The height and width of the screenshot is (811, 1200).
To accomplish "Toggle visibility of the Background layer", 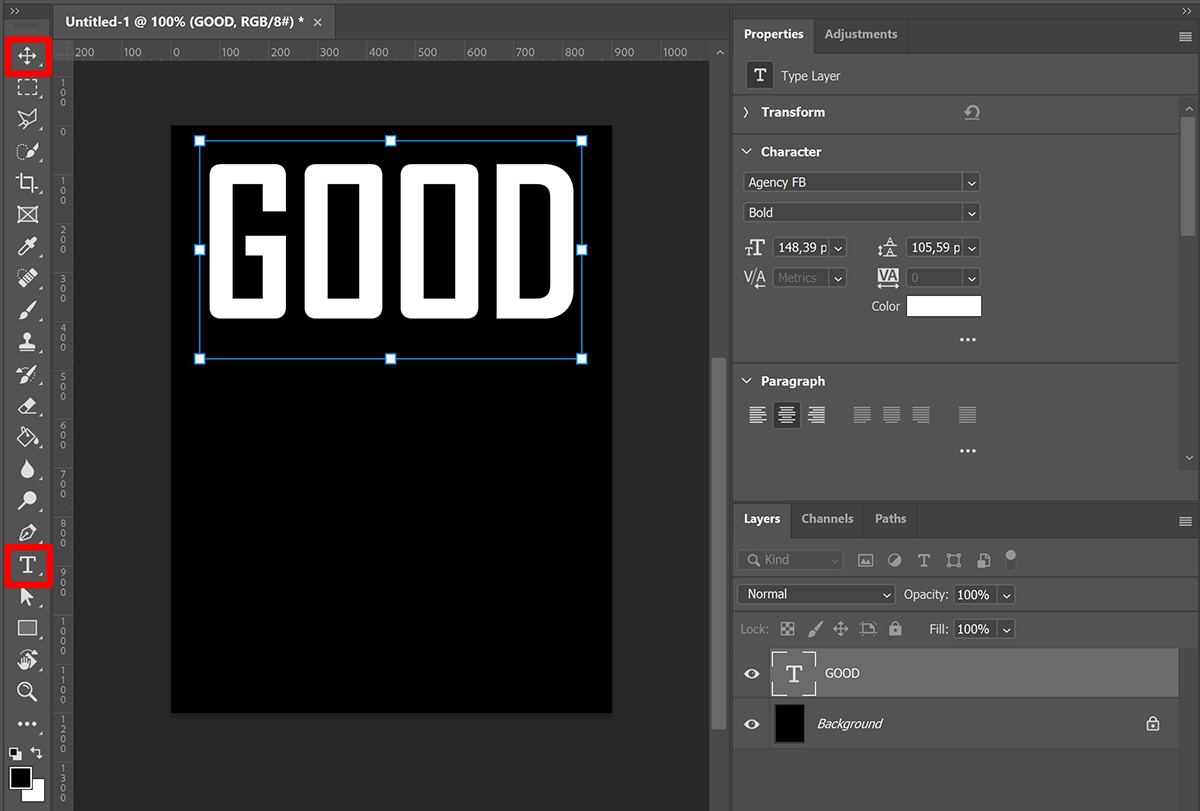I will (x=750, y=724).
